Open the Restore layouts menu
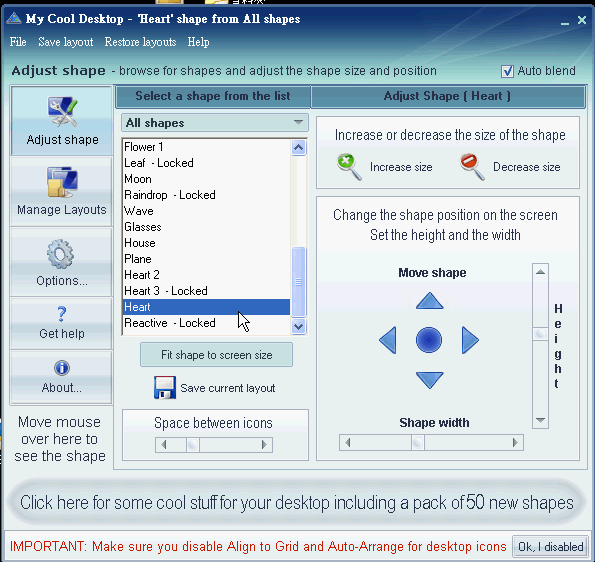595x562 pixels. pyautogui.click(x=140, y=42)
